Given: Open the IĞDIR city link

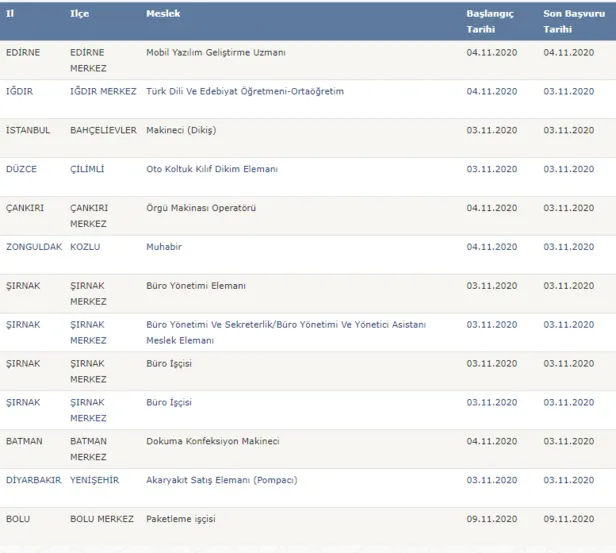Looking at the screenshot, I should [21, 91].
